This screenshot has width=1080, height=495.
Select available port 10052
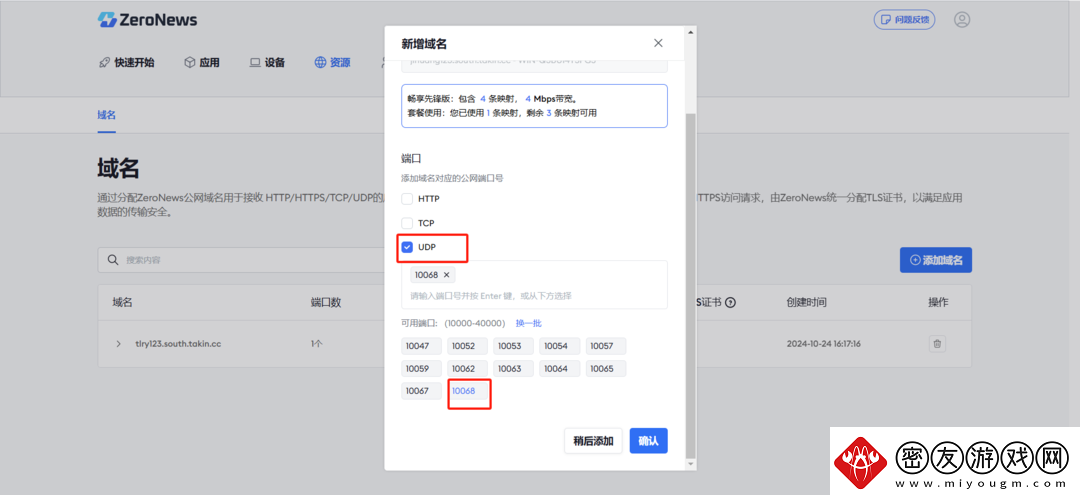(x=467, y=346)
